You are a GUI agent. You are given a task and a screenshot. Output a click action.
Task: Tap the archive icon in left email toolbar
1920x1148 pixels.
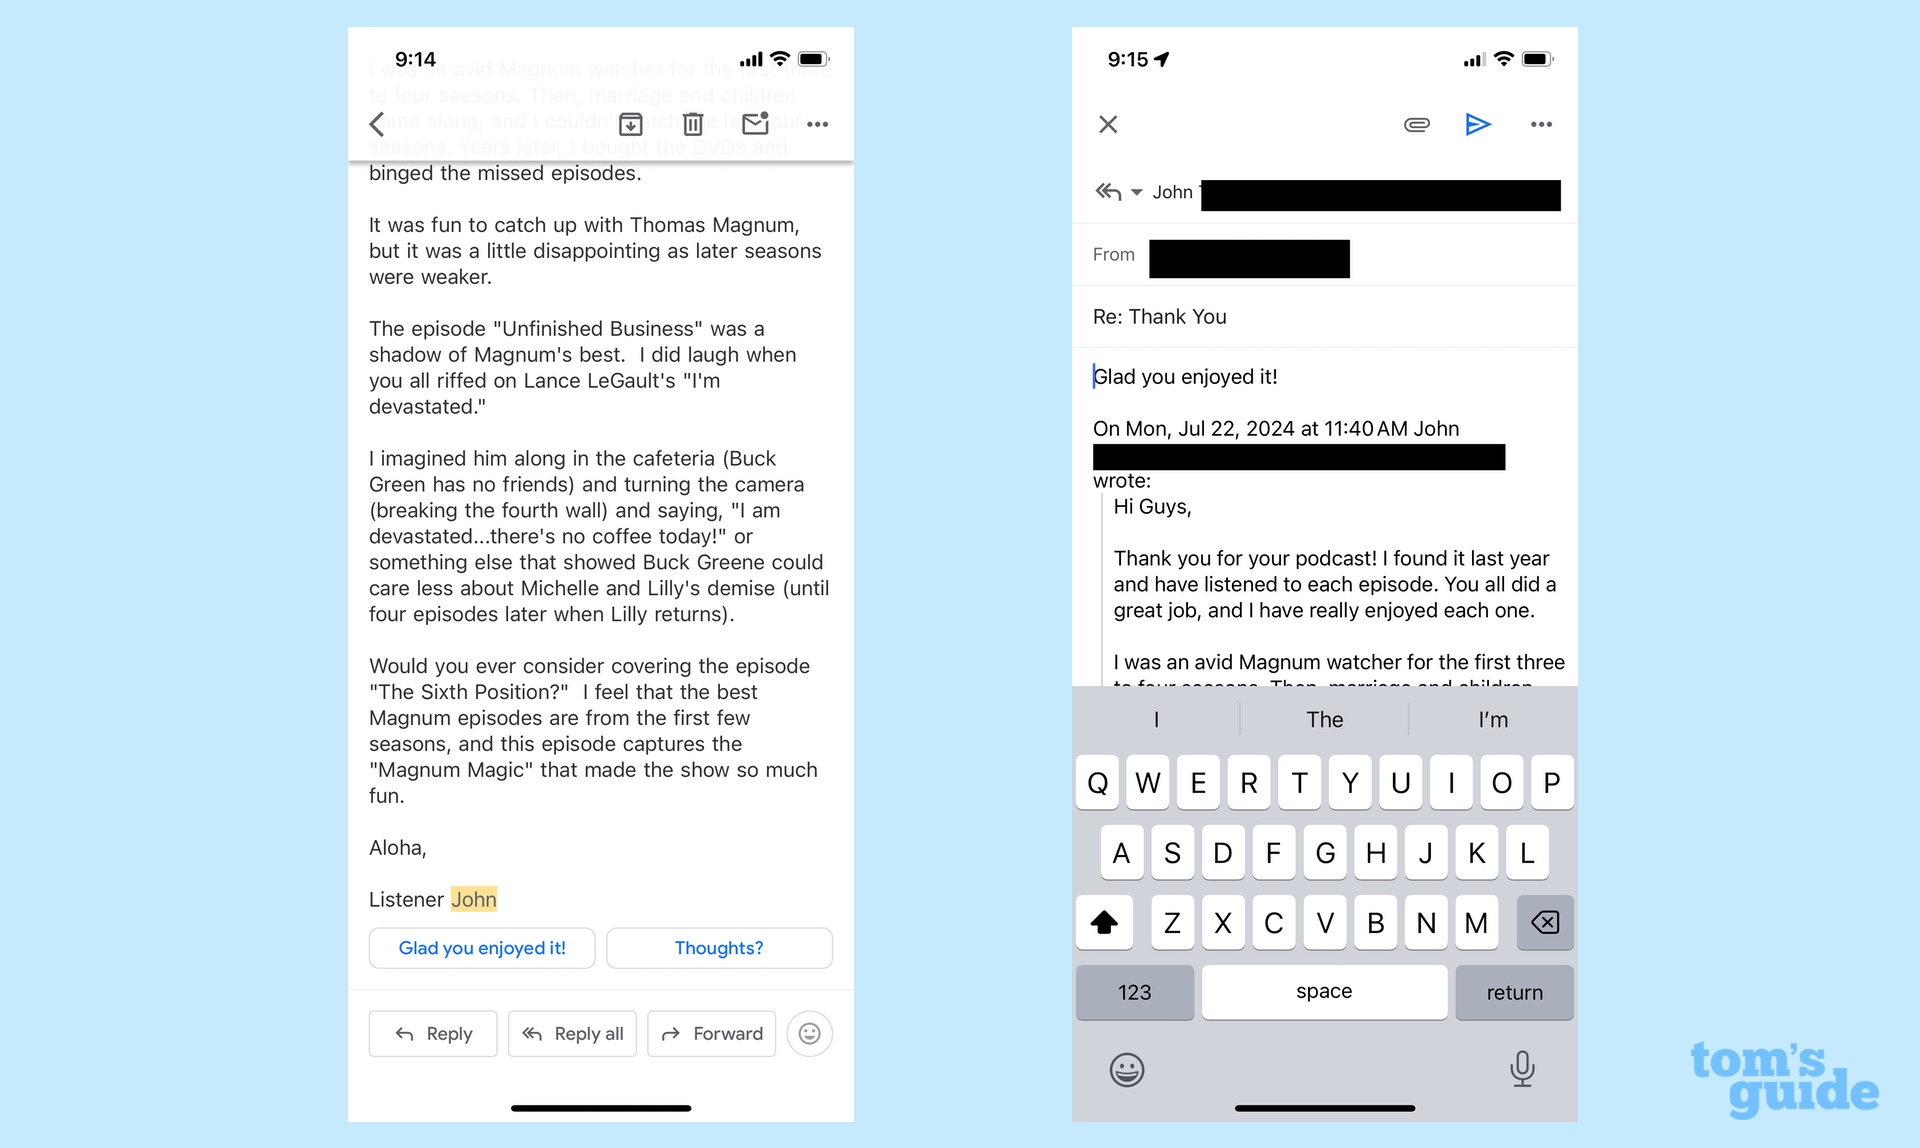pos(629,123)
